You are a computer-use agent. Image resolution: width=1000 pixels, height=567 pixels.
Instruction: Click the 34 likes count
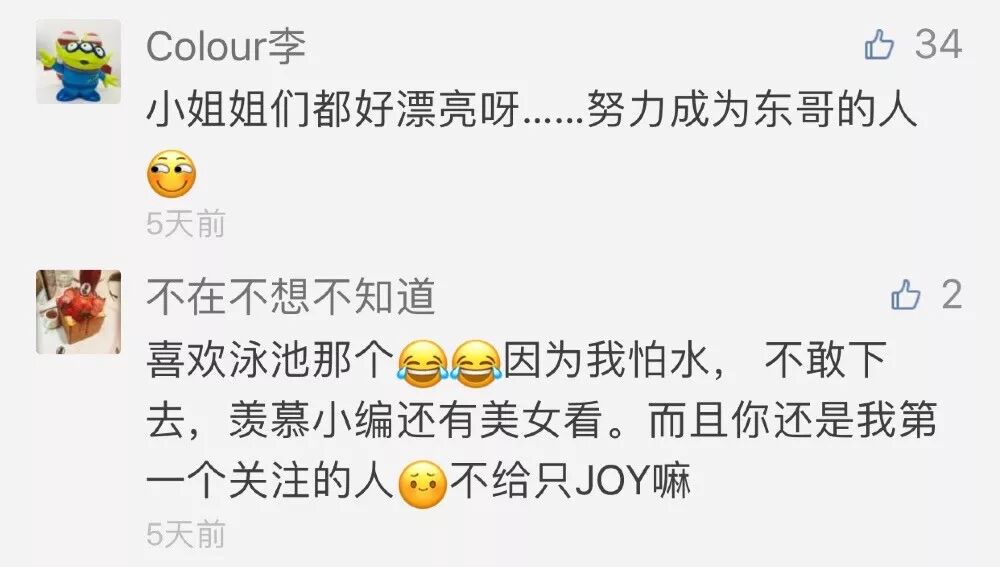[x=938, y=45]
